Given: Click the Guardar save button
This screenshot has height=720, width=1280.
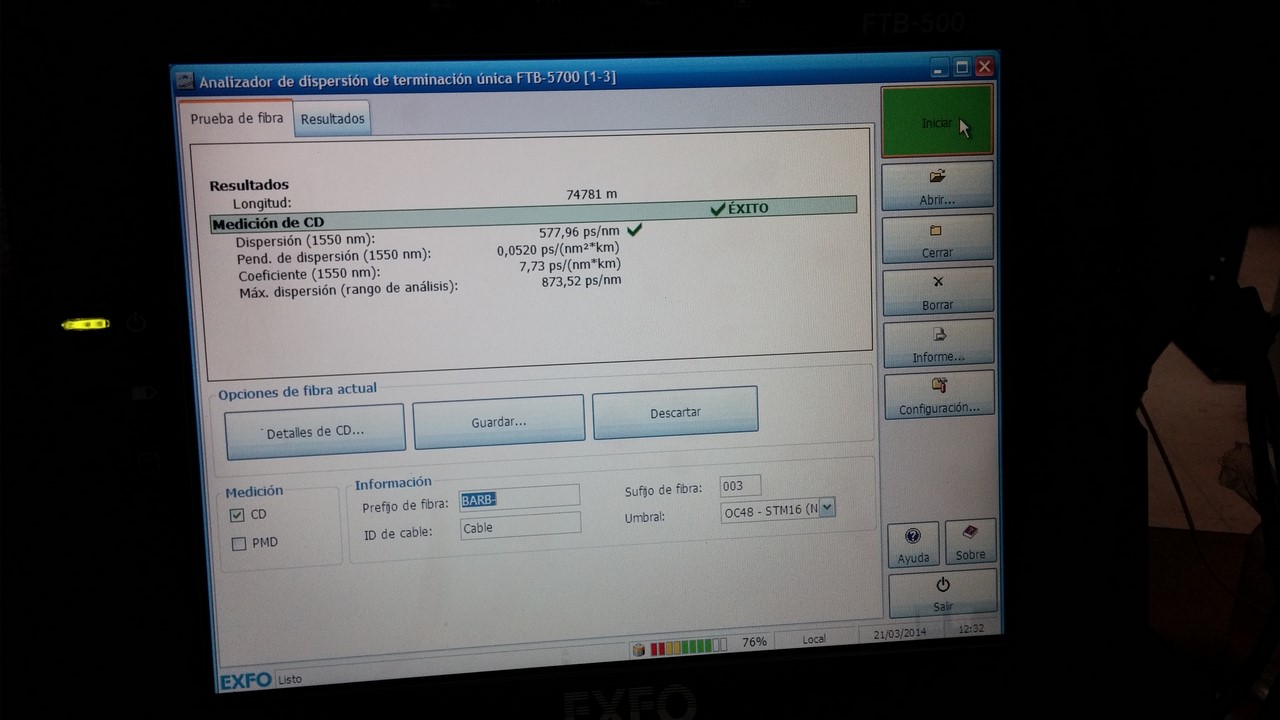Looking at the screenshot, I should [498, 421].
